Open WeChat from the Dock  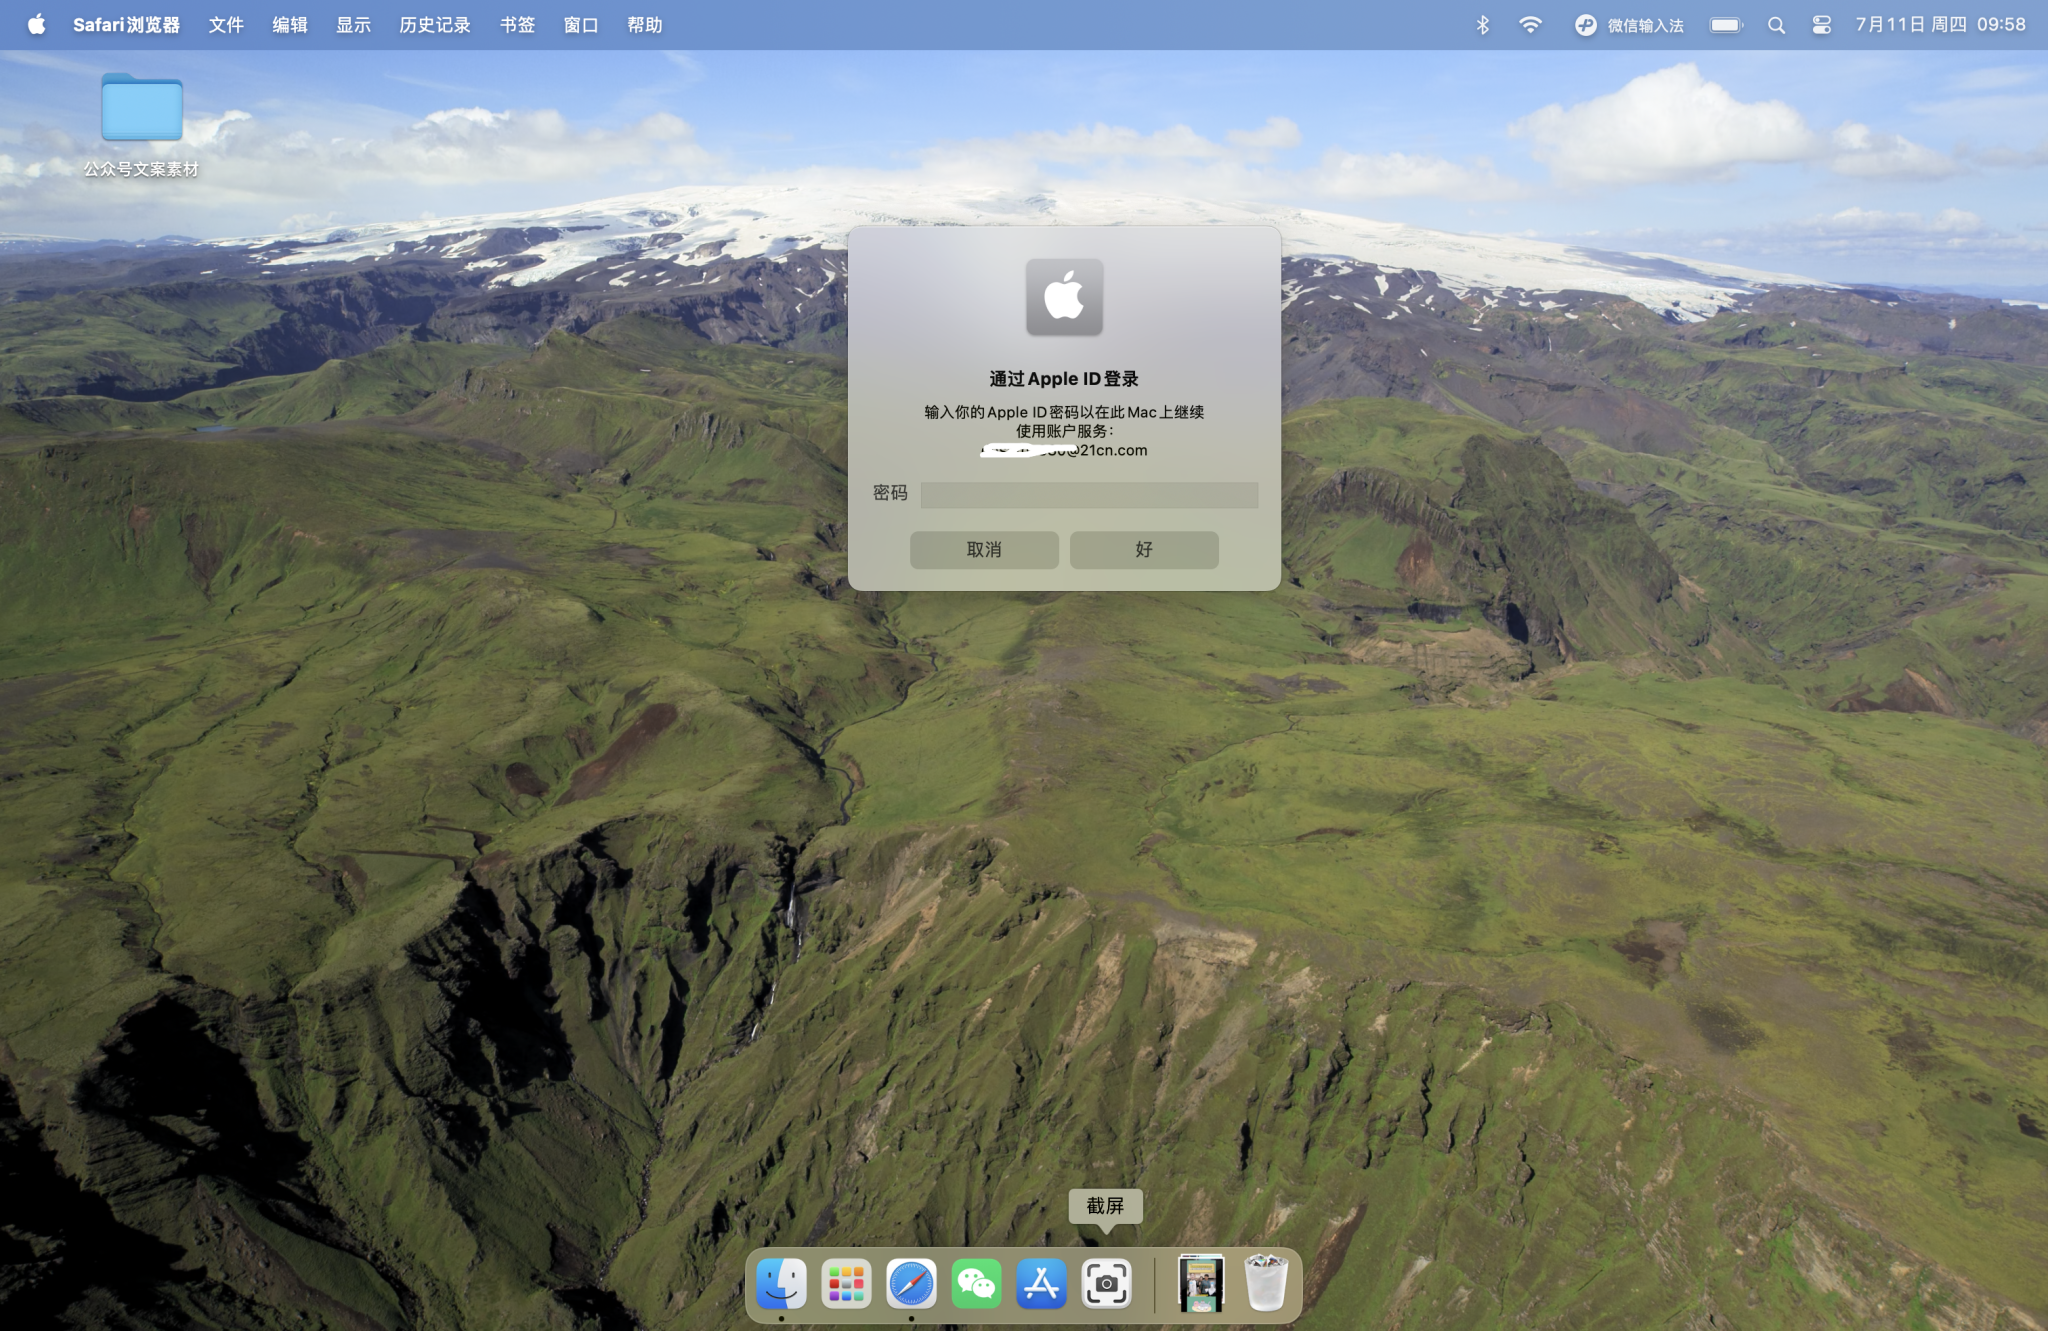(976, 1284)
